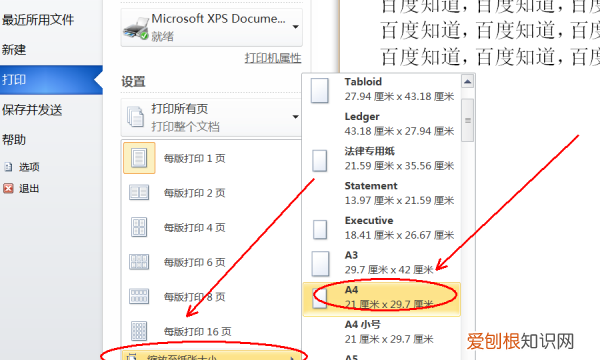This screenshot has height=360, width=600.
Task: Click the Tabloid 27.94 x 43.18 label
Action: click(x=399, y=89)
